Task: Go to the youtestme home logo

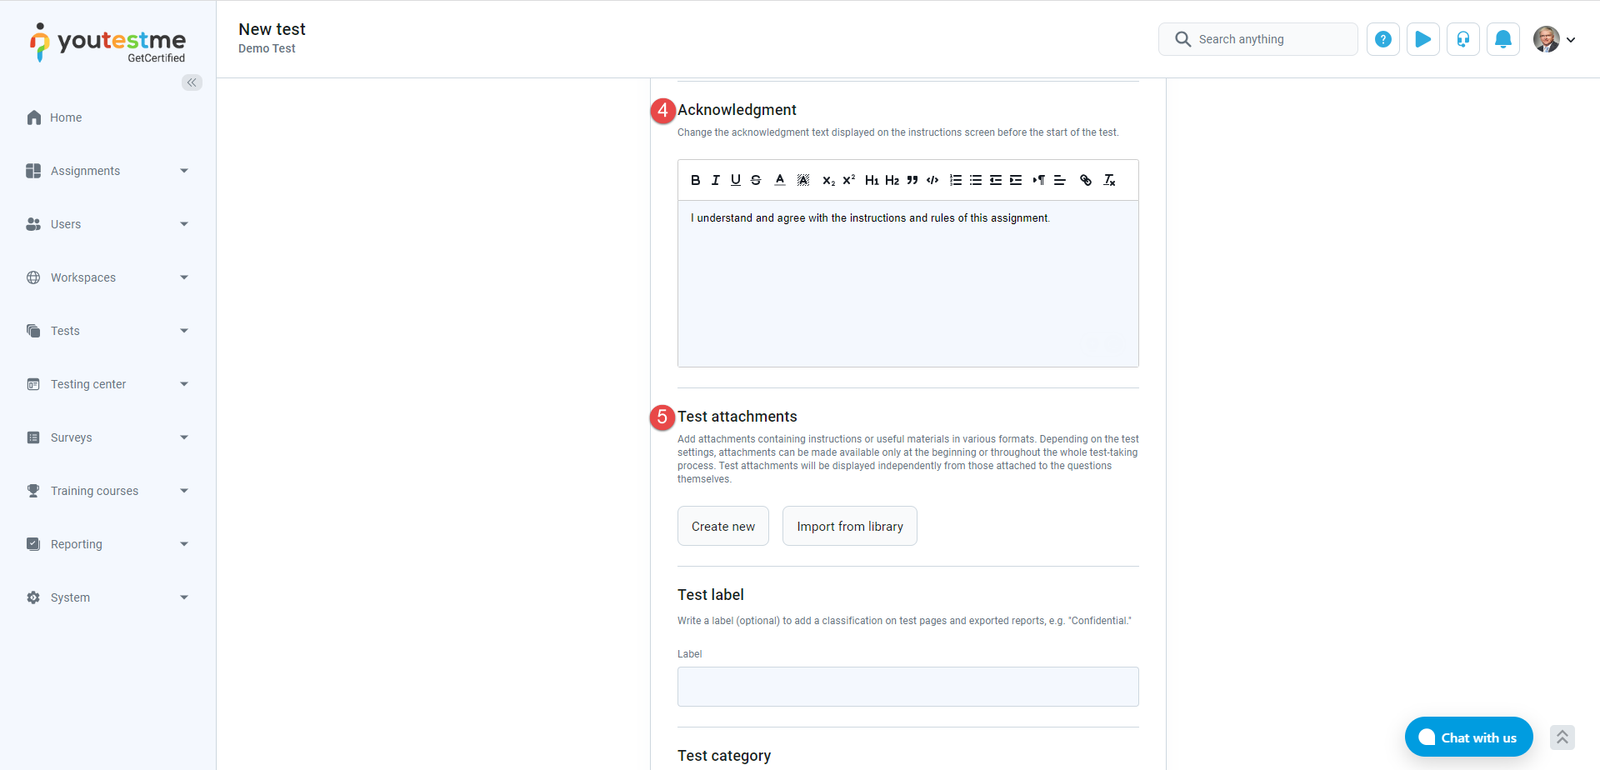Action: 108,43
